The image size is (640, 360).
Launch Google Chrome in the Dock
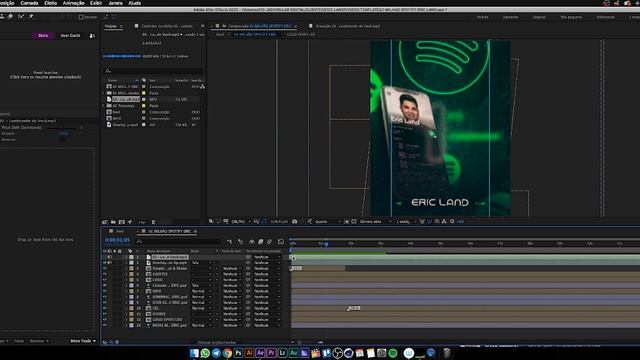pos(227,353)
